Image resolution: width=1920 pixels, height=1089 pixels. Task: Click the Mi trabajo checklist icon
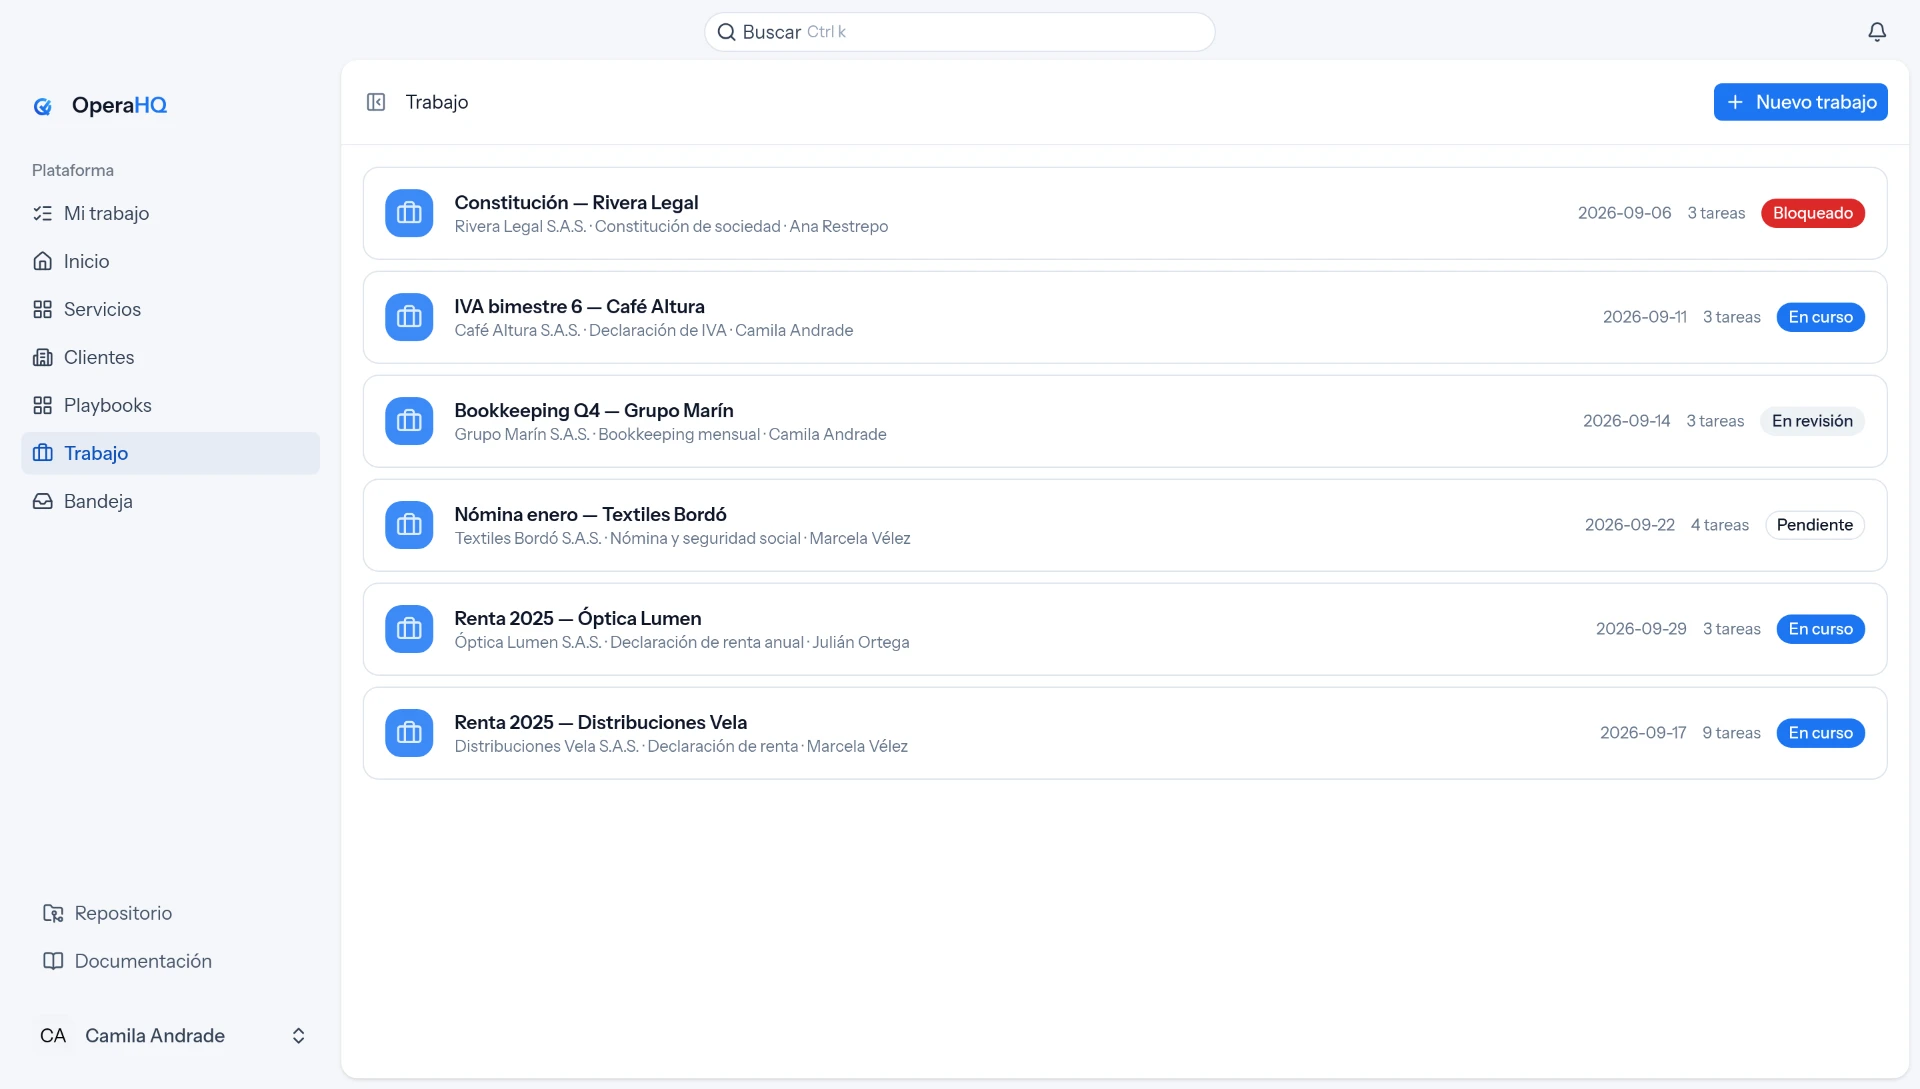[42, 213]
